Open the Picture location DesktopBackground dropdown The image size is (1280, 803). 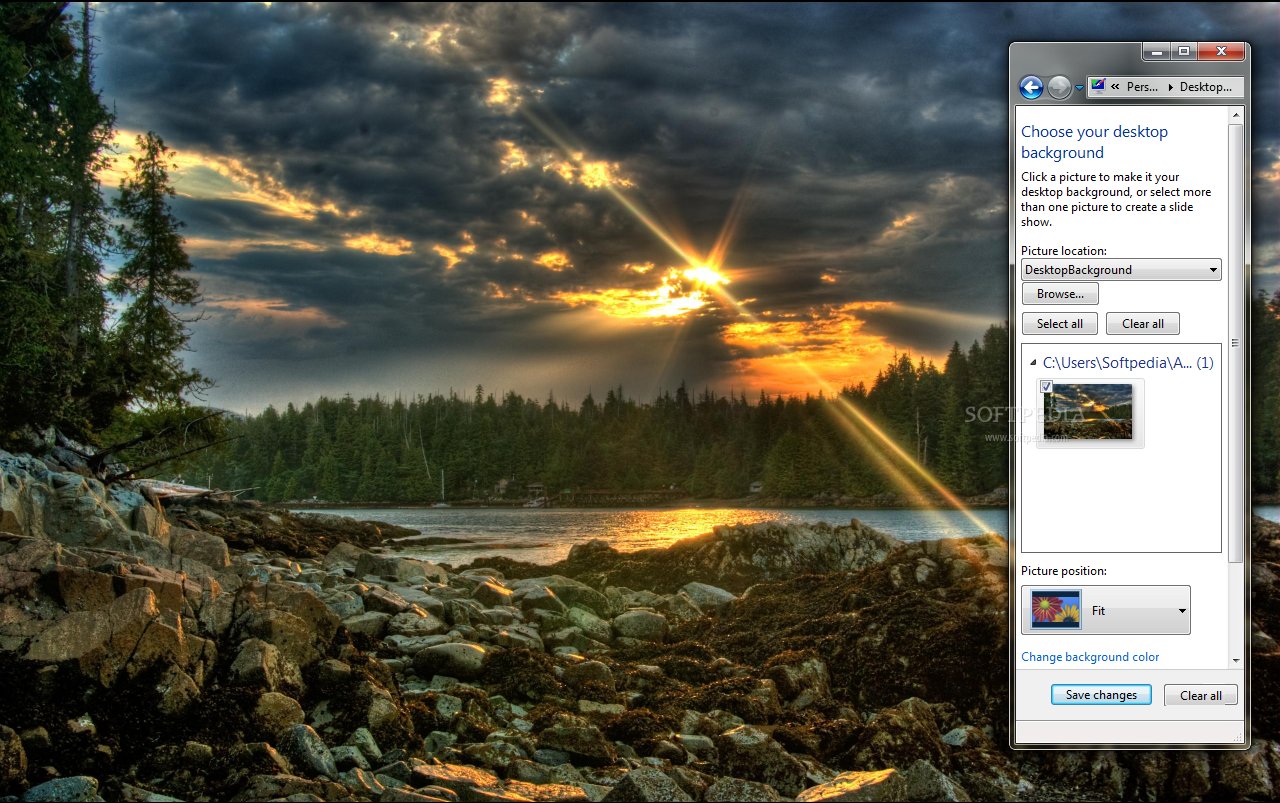[1121, 270]
